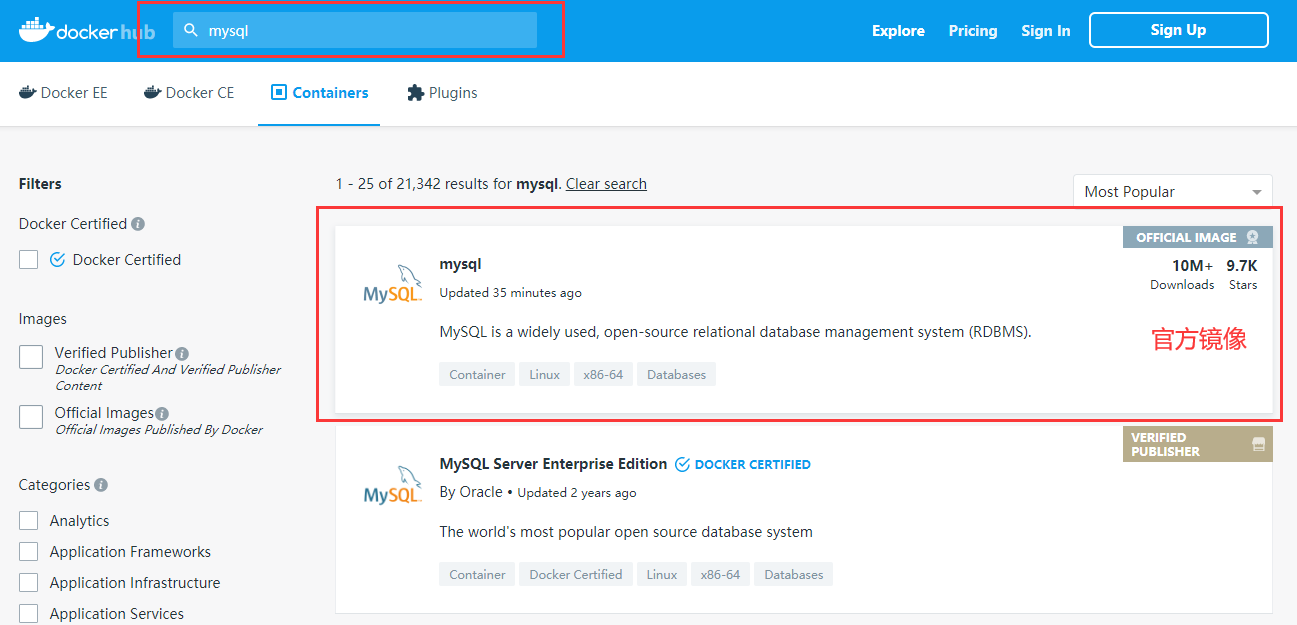Open the Pricing link in header

click(x=973, y=31)
